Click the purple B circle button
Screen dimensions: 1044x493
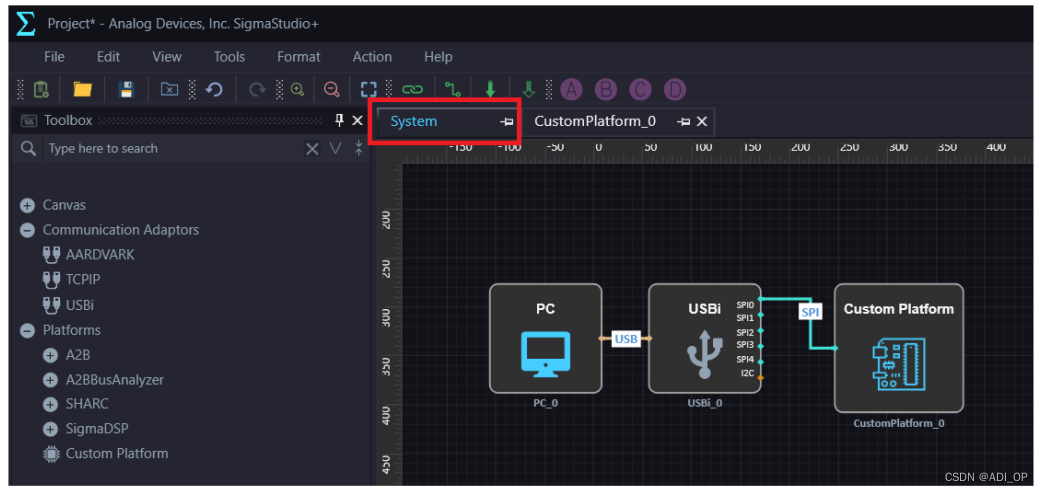(605, 89)
